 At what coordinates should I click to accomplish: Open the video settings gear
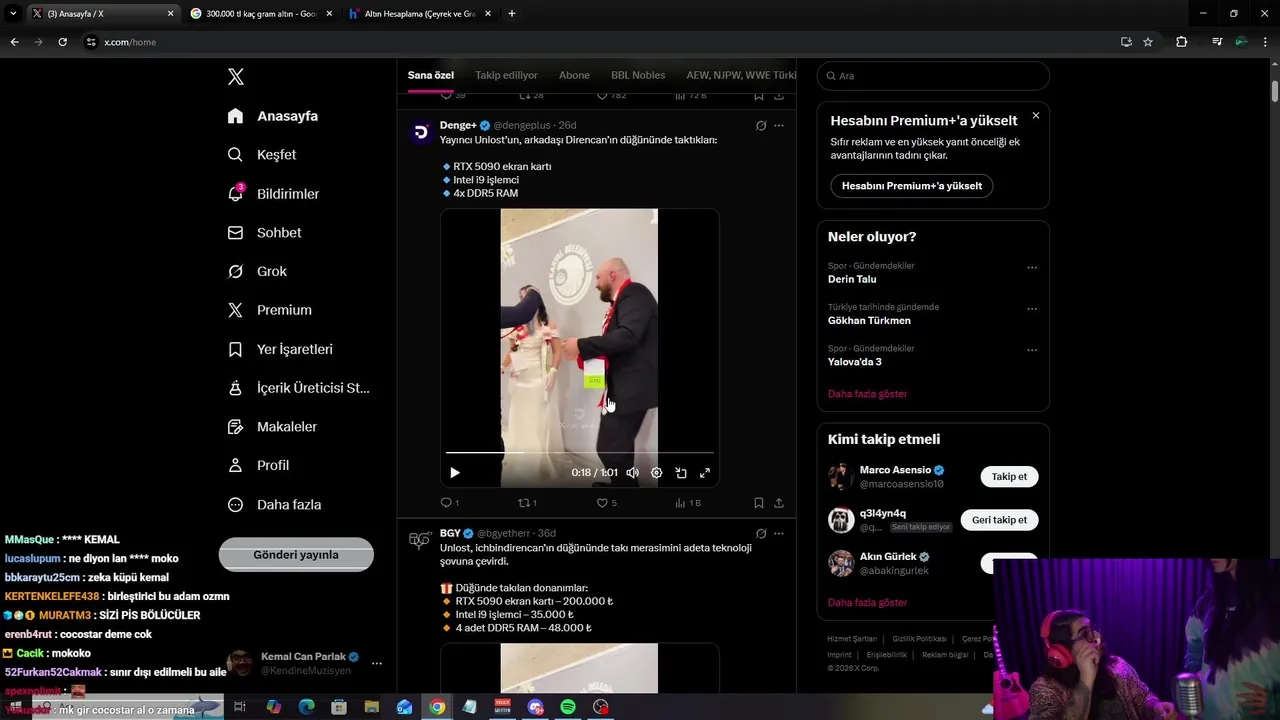(x=657, y=473)
